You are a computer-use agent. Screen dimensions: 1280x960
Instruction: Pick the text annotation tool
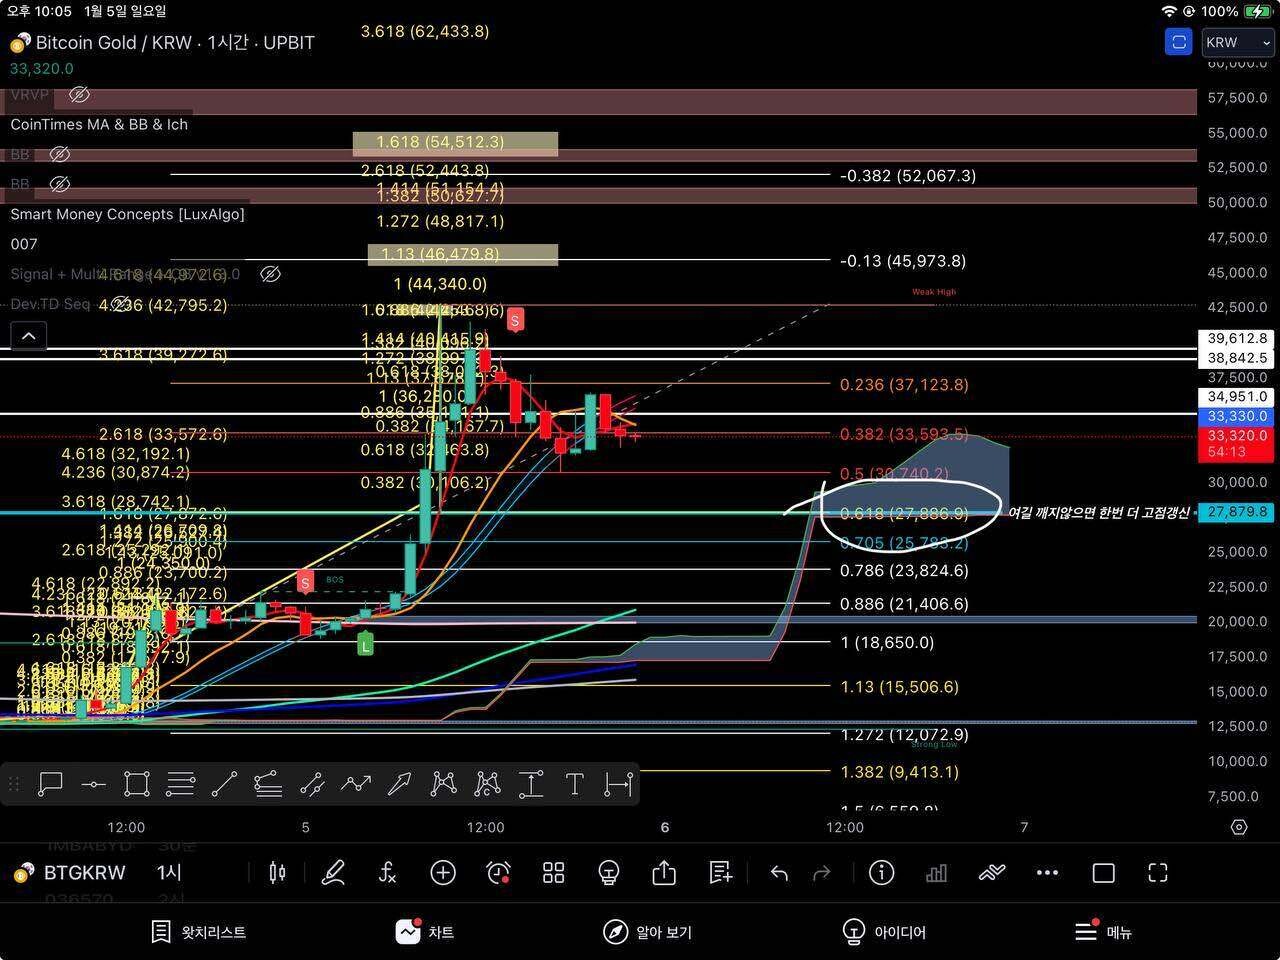coord(574,784)
